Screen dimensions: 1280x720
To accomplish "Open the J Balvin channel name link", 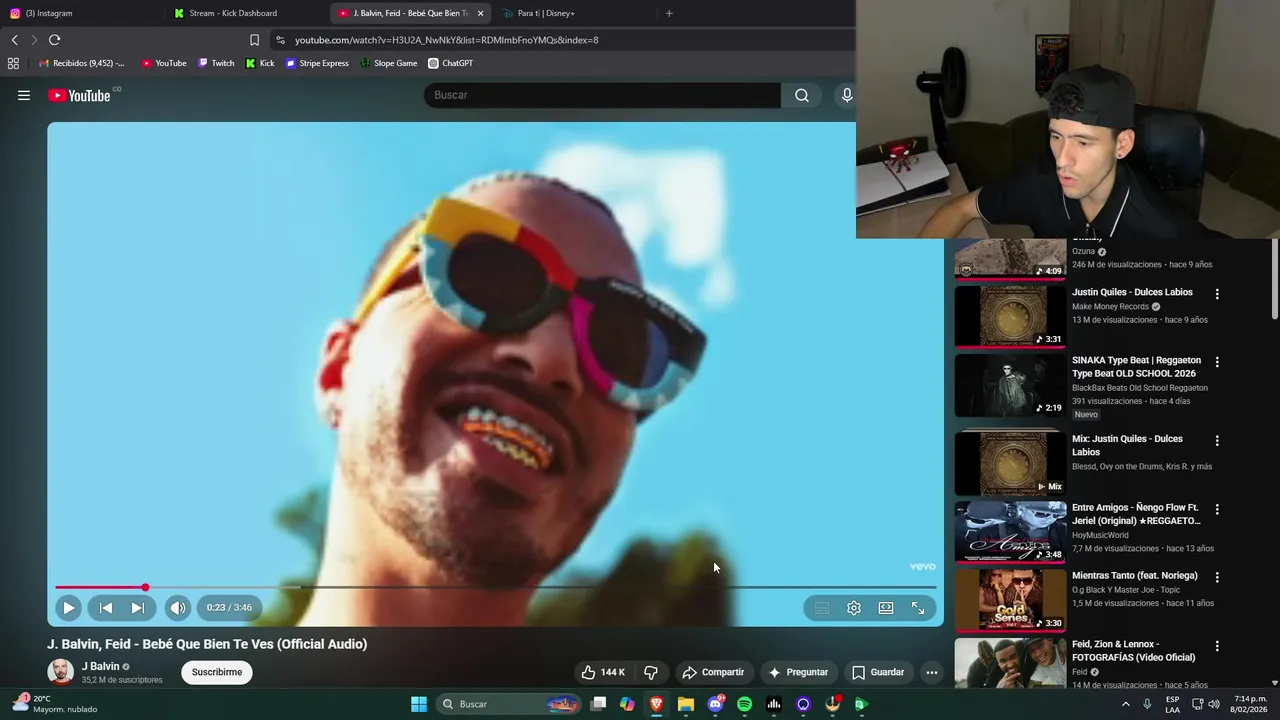I will tap(100, 666).
